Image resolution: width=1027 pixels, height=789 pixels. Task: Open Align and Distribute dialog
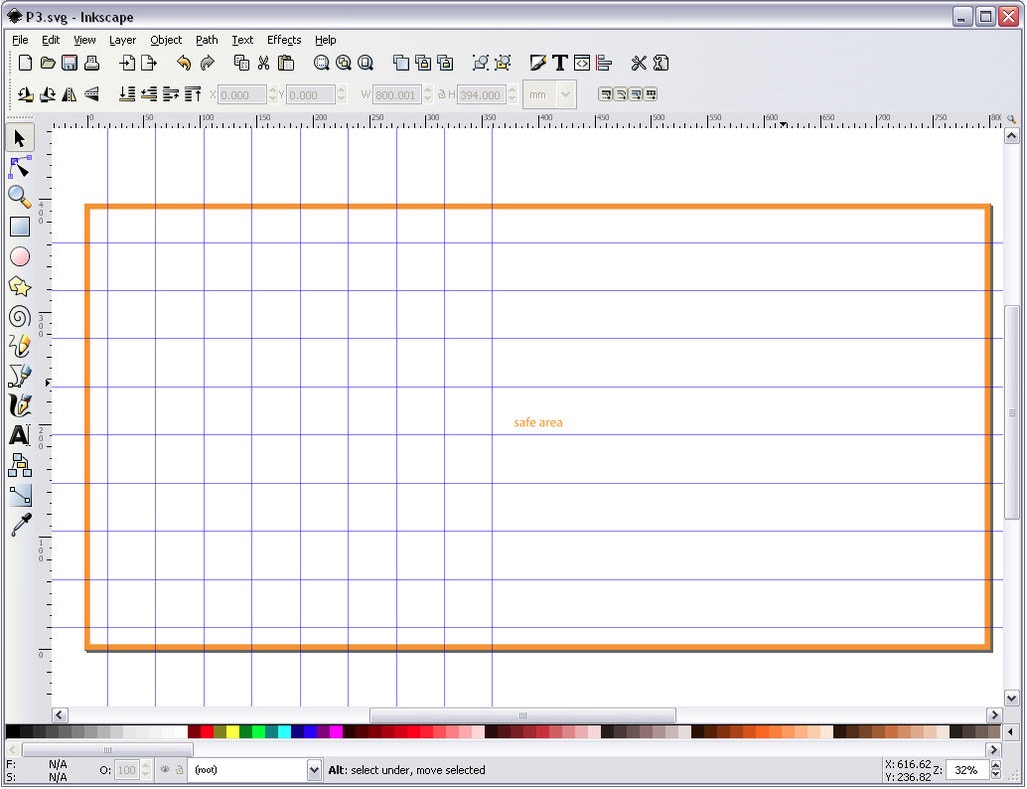604,63
